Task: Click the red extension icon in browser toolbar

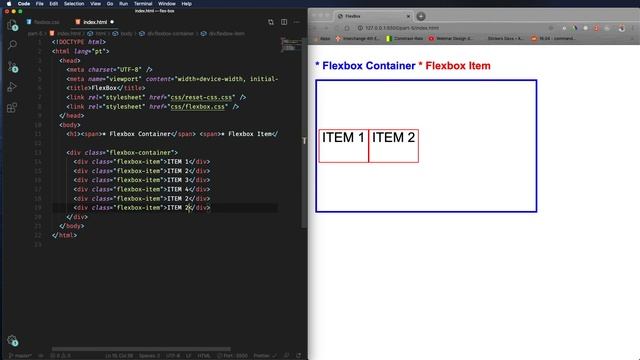Action: click(596, 28)
